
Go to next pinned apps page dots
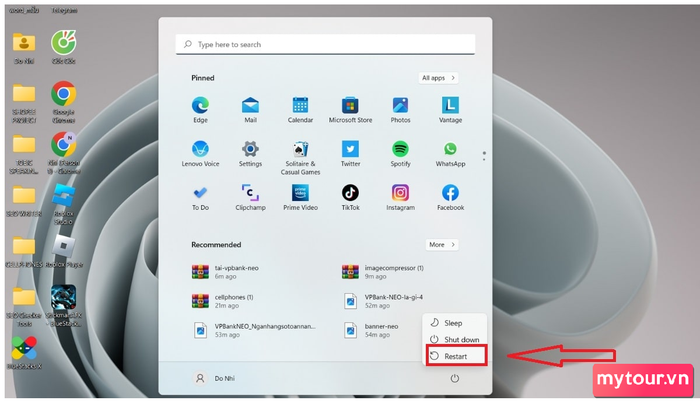click(x=484, y=156)
